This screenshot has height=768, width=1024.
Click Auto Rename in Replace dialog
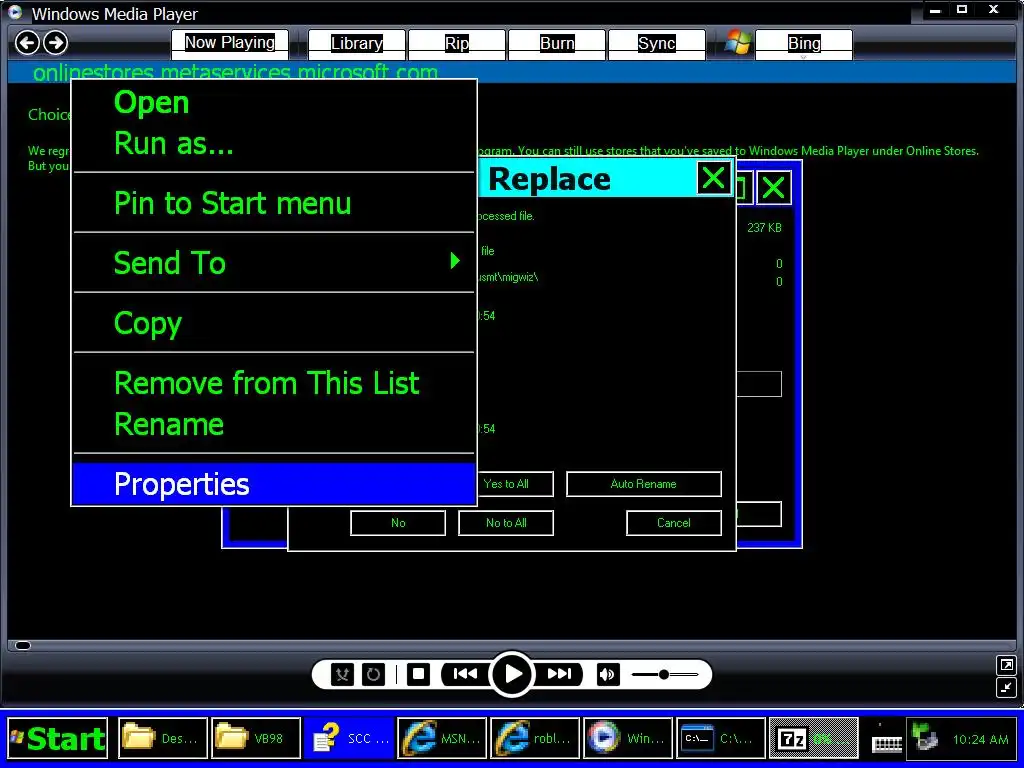point(643,484)
